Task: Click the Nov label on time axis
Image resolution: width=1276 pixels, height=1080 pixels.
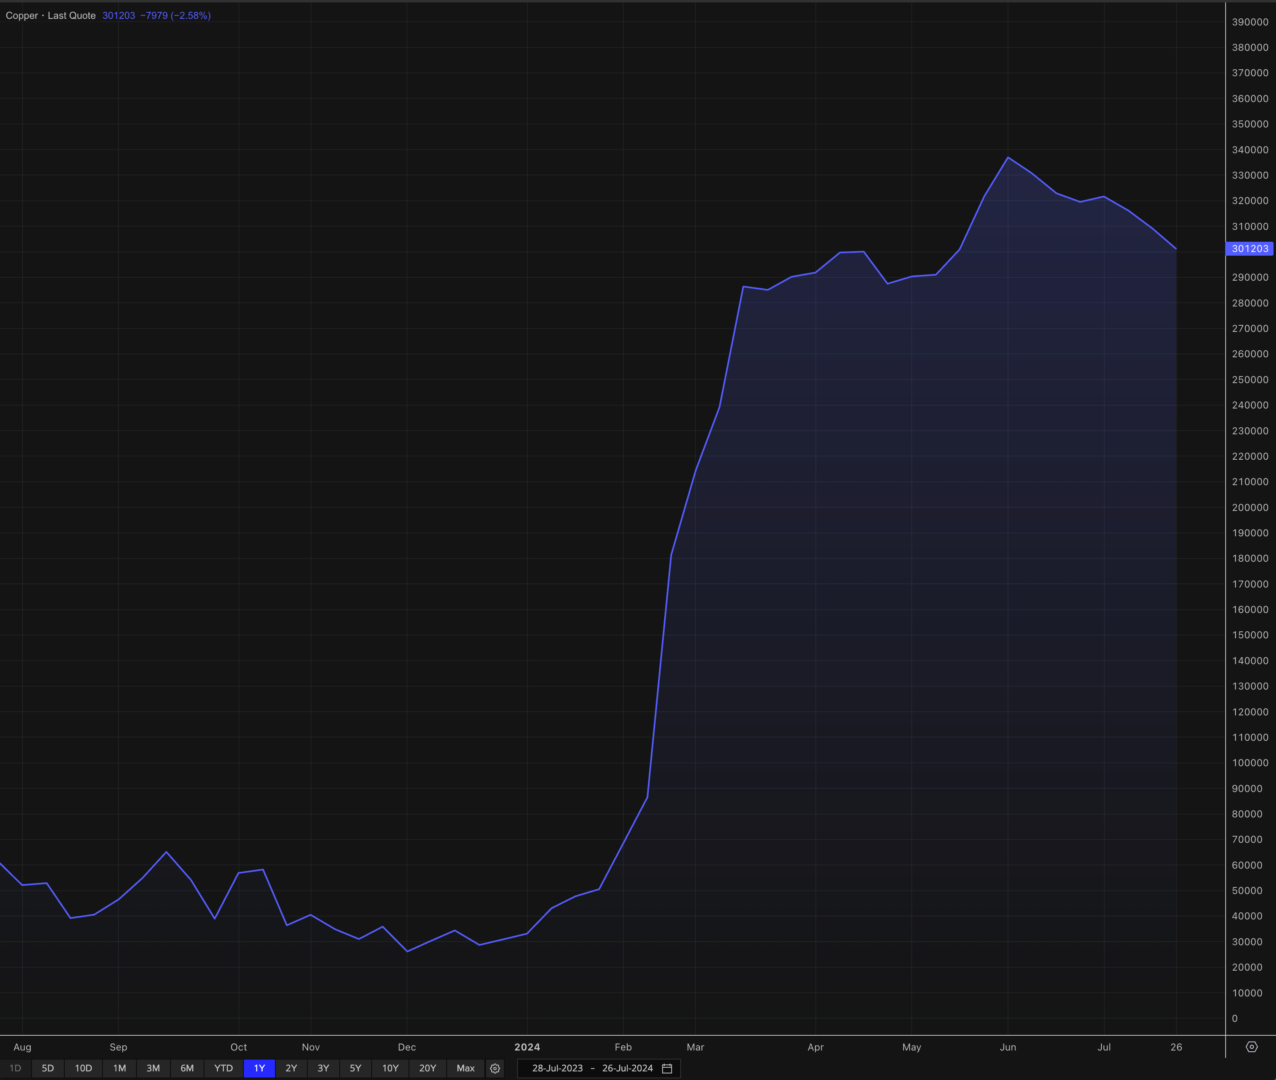Action: (310, 1047)
